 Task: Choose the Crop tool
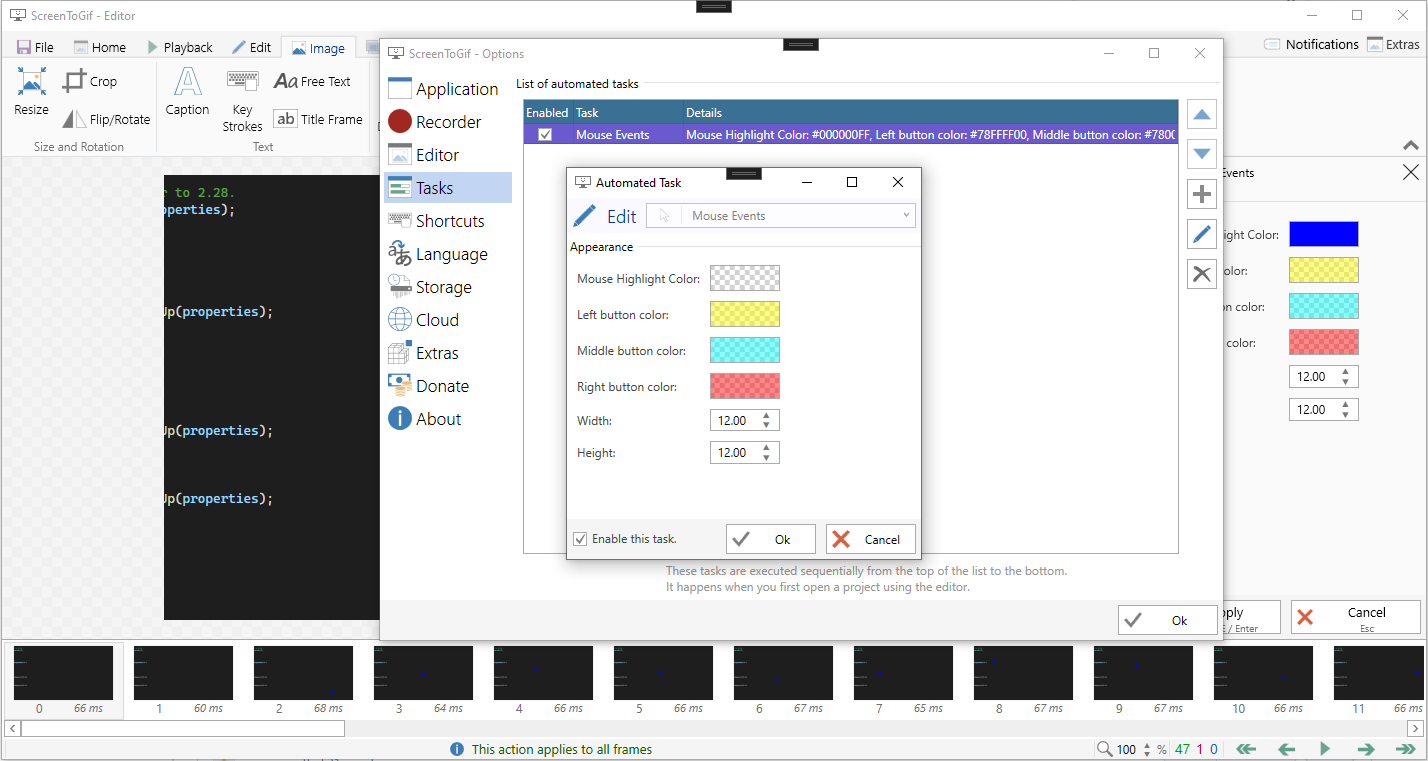(x=90, y=82)
